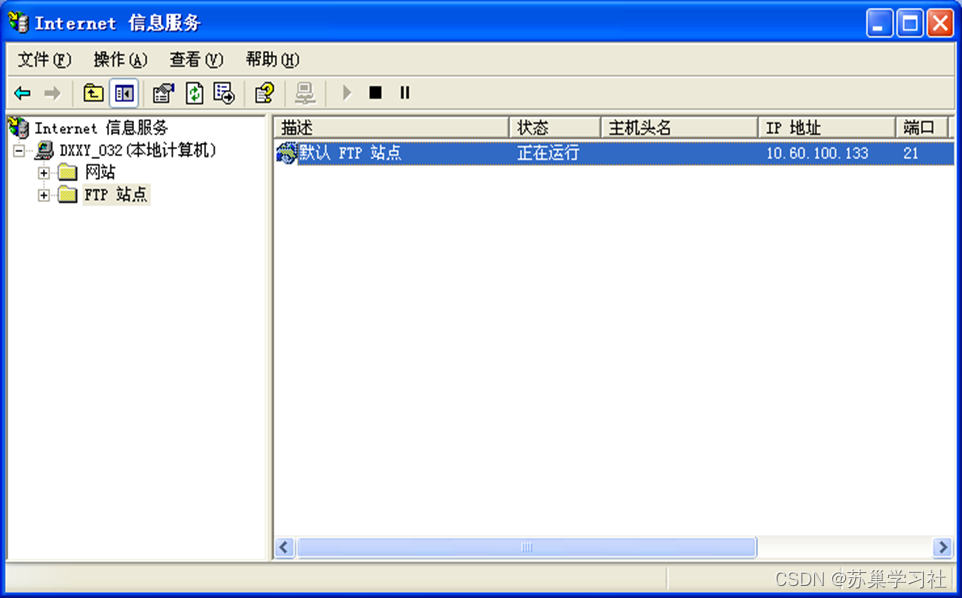962x598 pixels.
Task: Collapse the DXXY_032 tree node
Action: click(20, 150)
